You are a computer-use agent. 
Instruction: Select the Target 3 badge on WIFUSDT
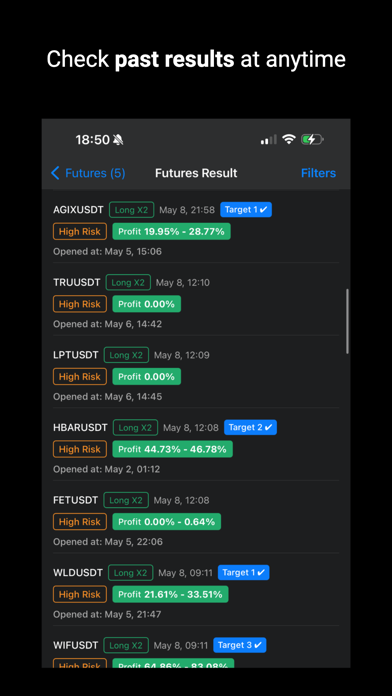240,645
